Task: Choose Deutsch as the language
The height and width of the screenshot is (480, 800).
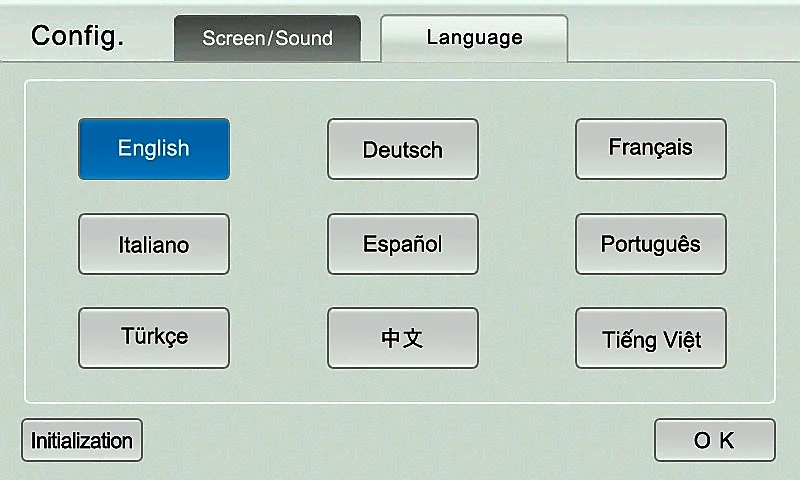Action: [403, 149]
